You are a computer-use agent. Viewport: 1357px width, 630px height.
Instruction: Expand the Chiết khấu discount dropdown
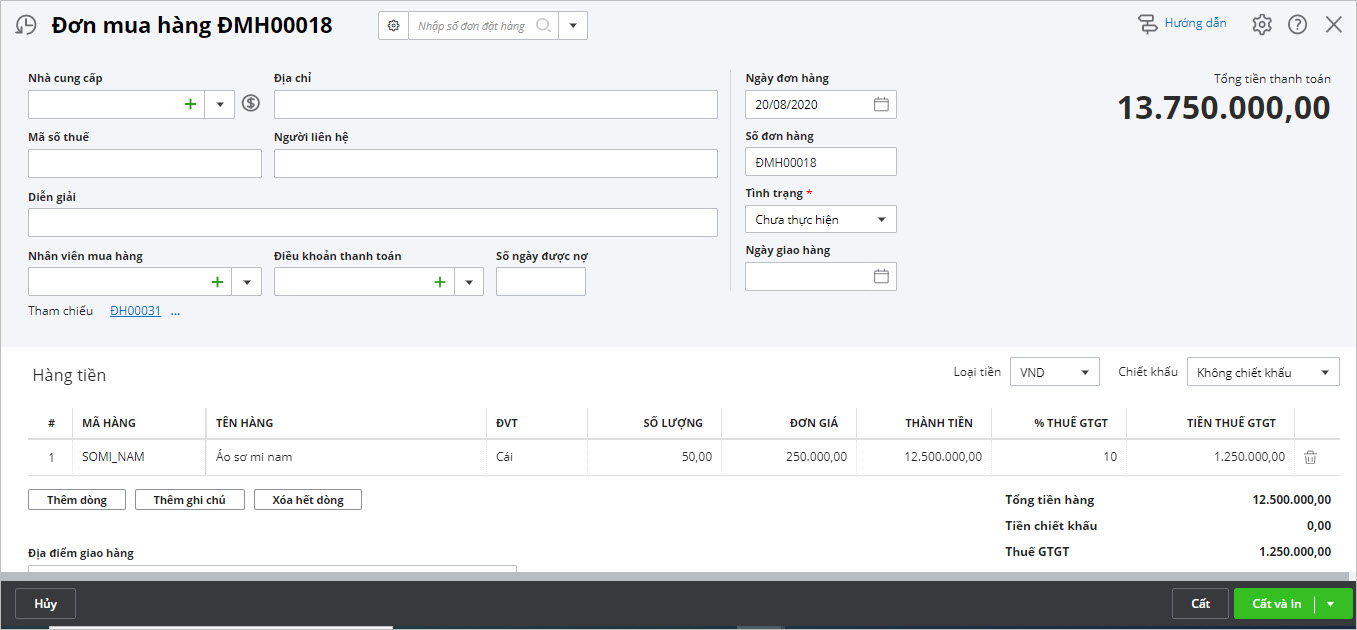click(1324, 372)
